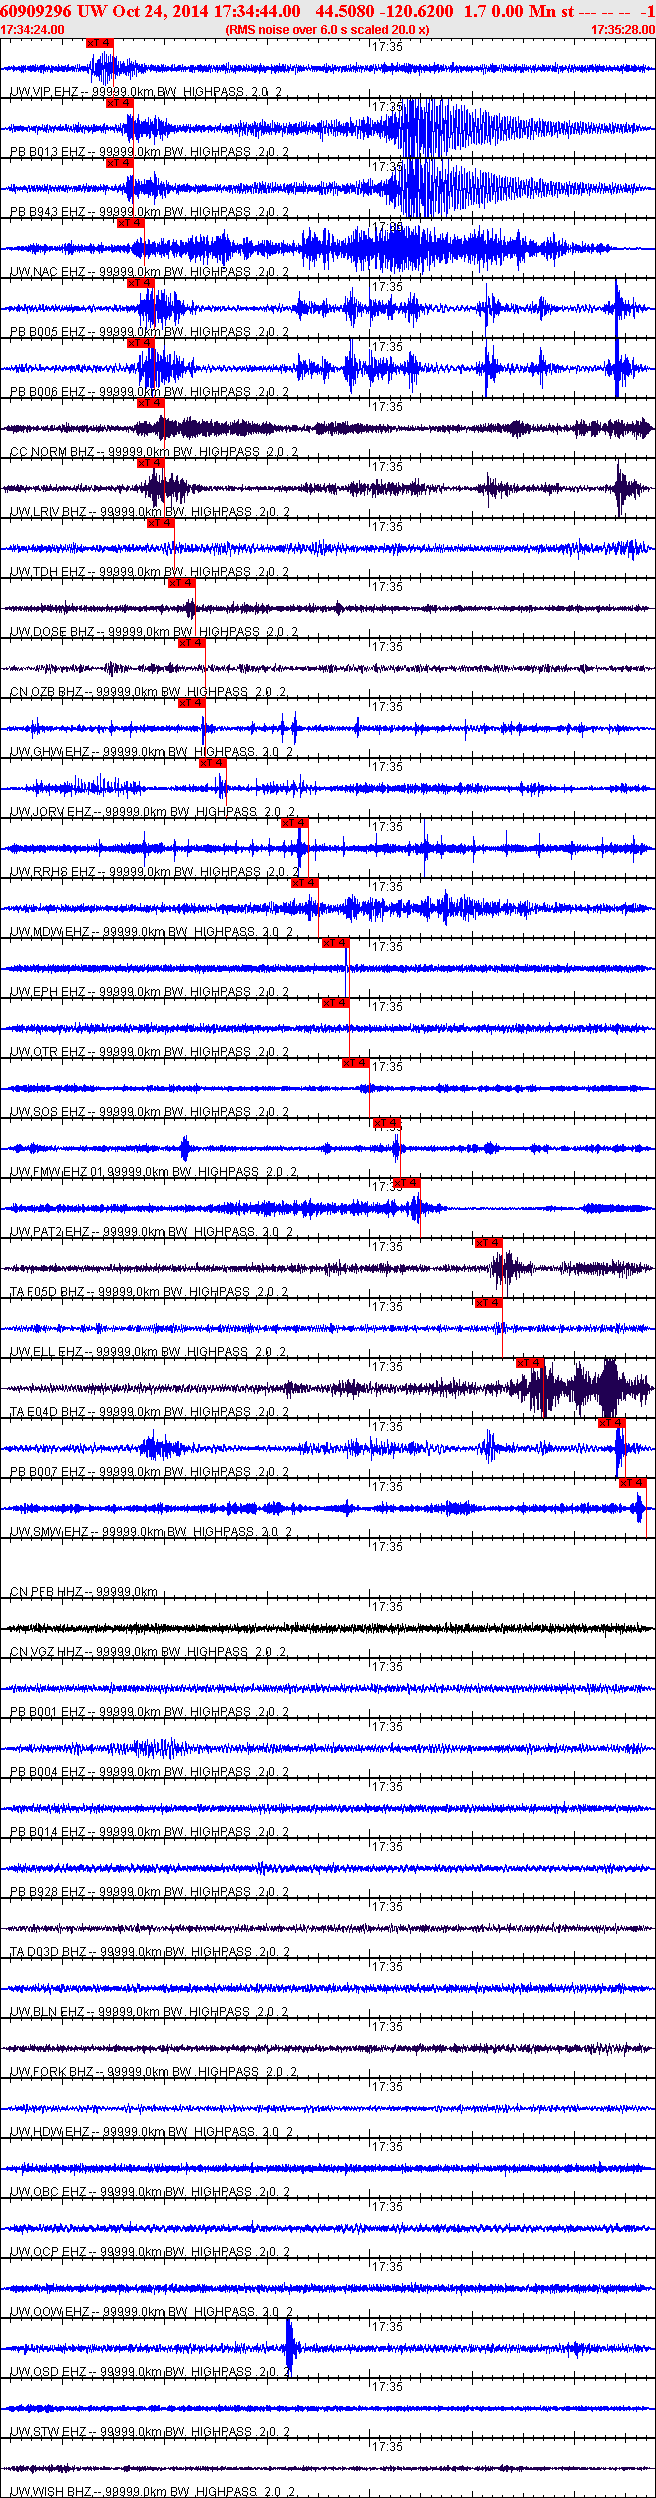This screenshot has width=656, height=2498.
Task: Select the UW.OTR EHZ station label
Action: (149, 1052)
